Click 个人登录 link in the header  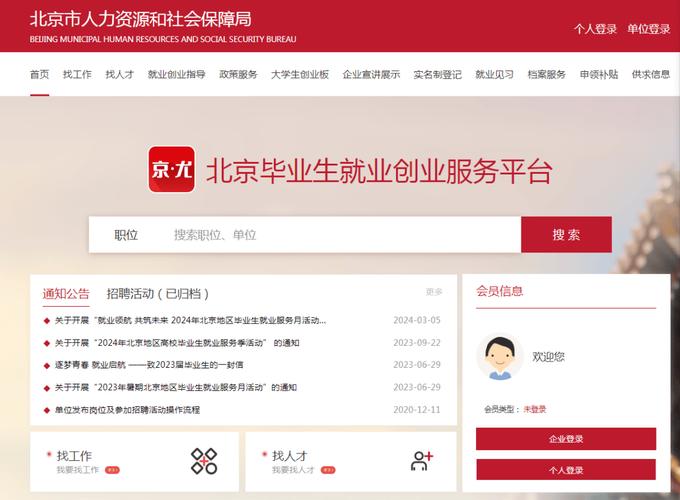point(595,29)
